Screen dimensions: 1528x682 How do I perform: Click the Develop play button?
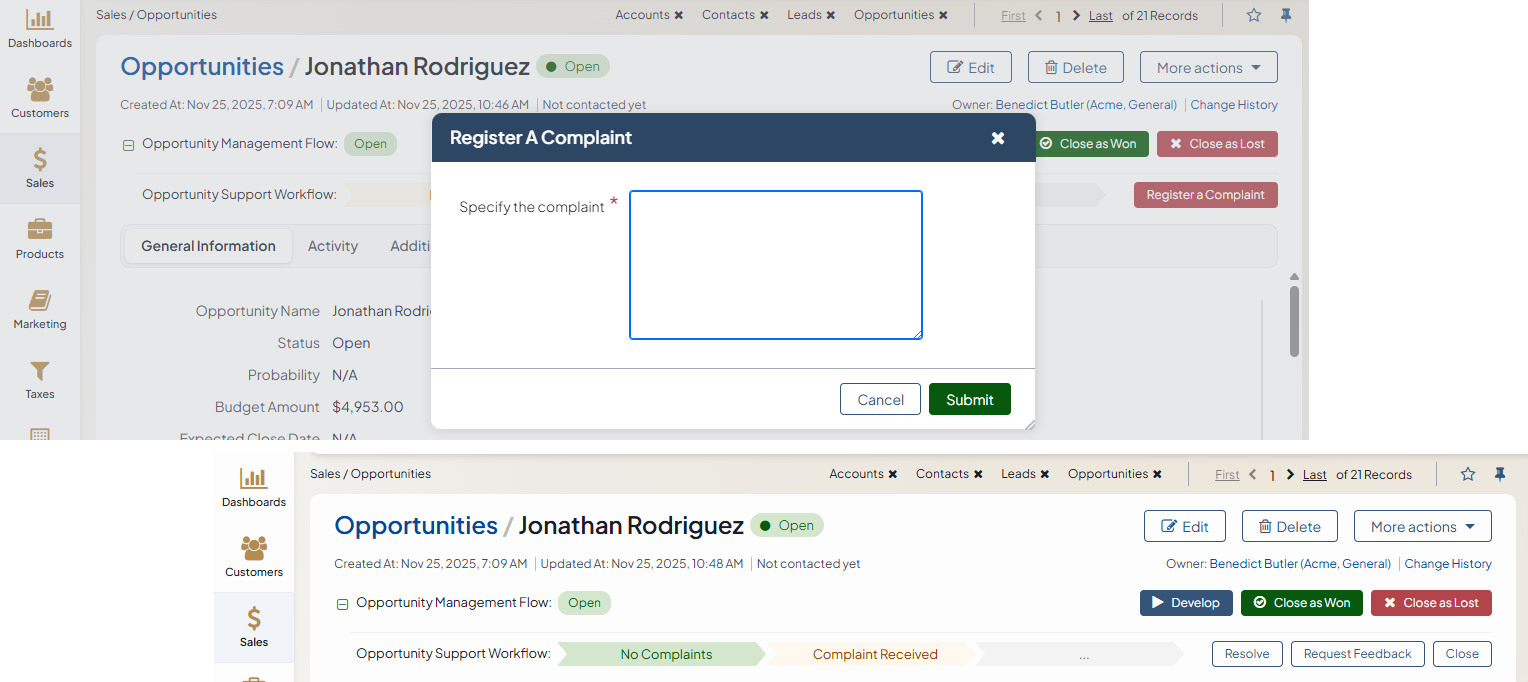pos(1185,603)
